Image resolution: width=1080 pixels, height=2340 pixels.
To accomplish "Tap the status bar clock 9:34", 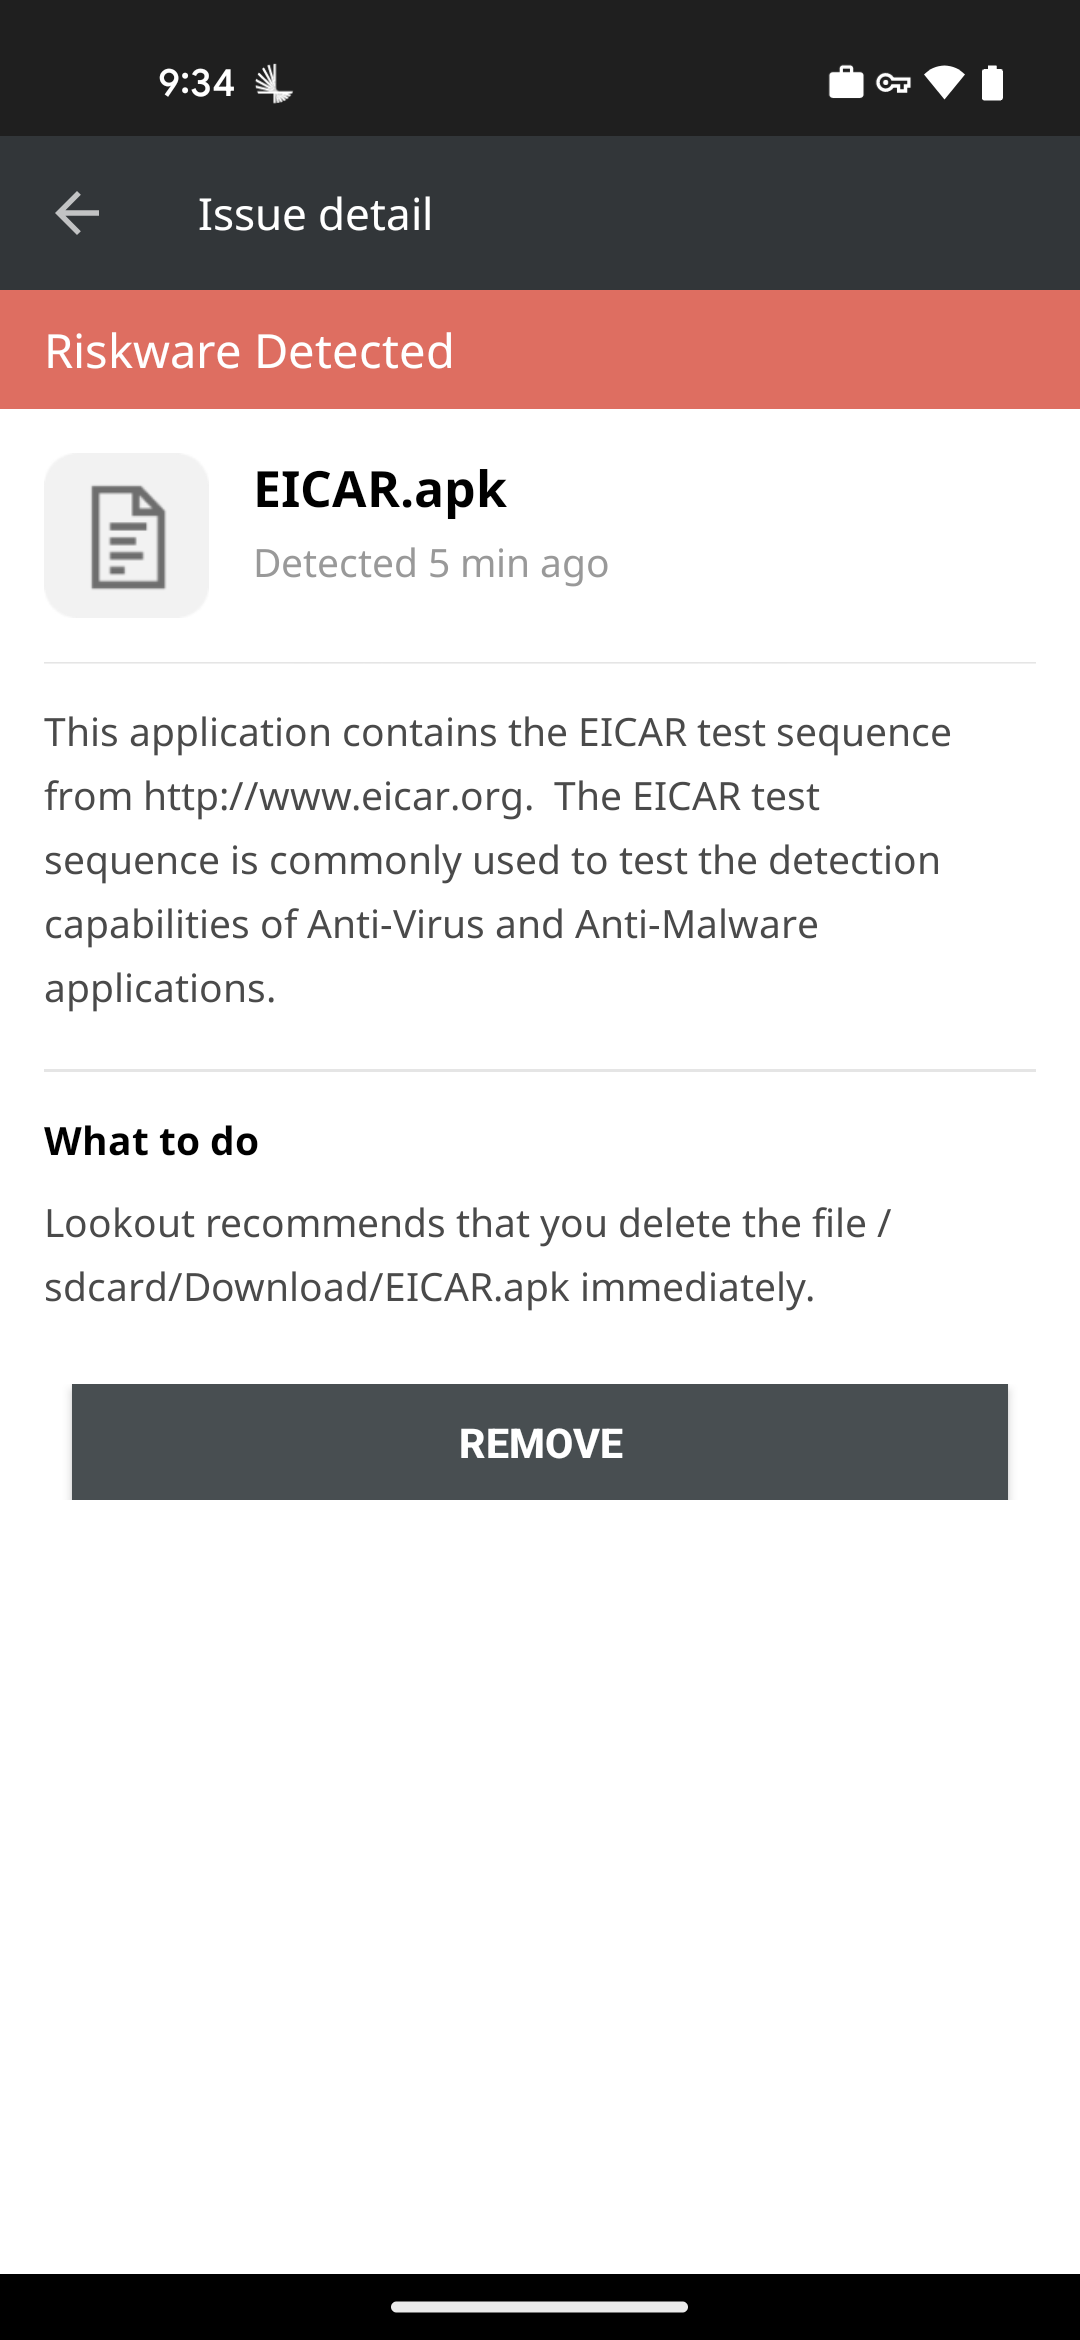I will point(196,83).
